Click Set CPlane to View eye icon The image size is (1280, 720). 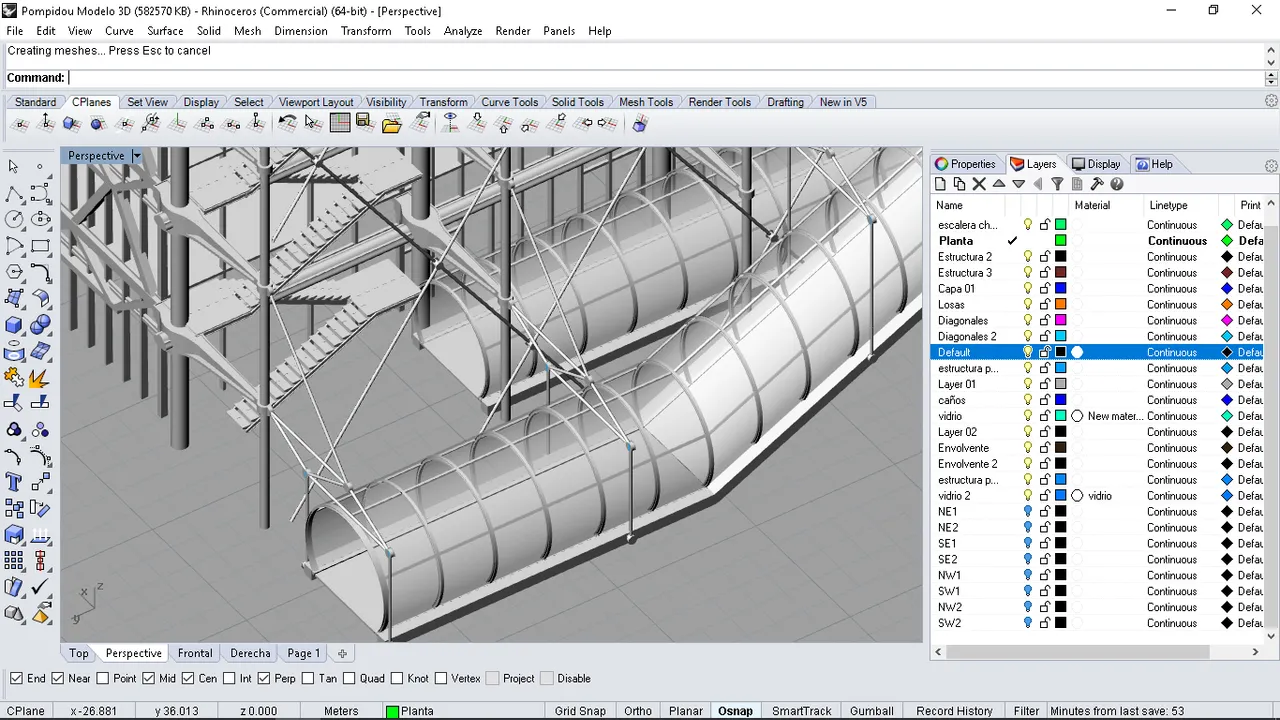click(x=450, y=123)
